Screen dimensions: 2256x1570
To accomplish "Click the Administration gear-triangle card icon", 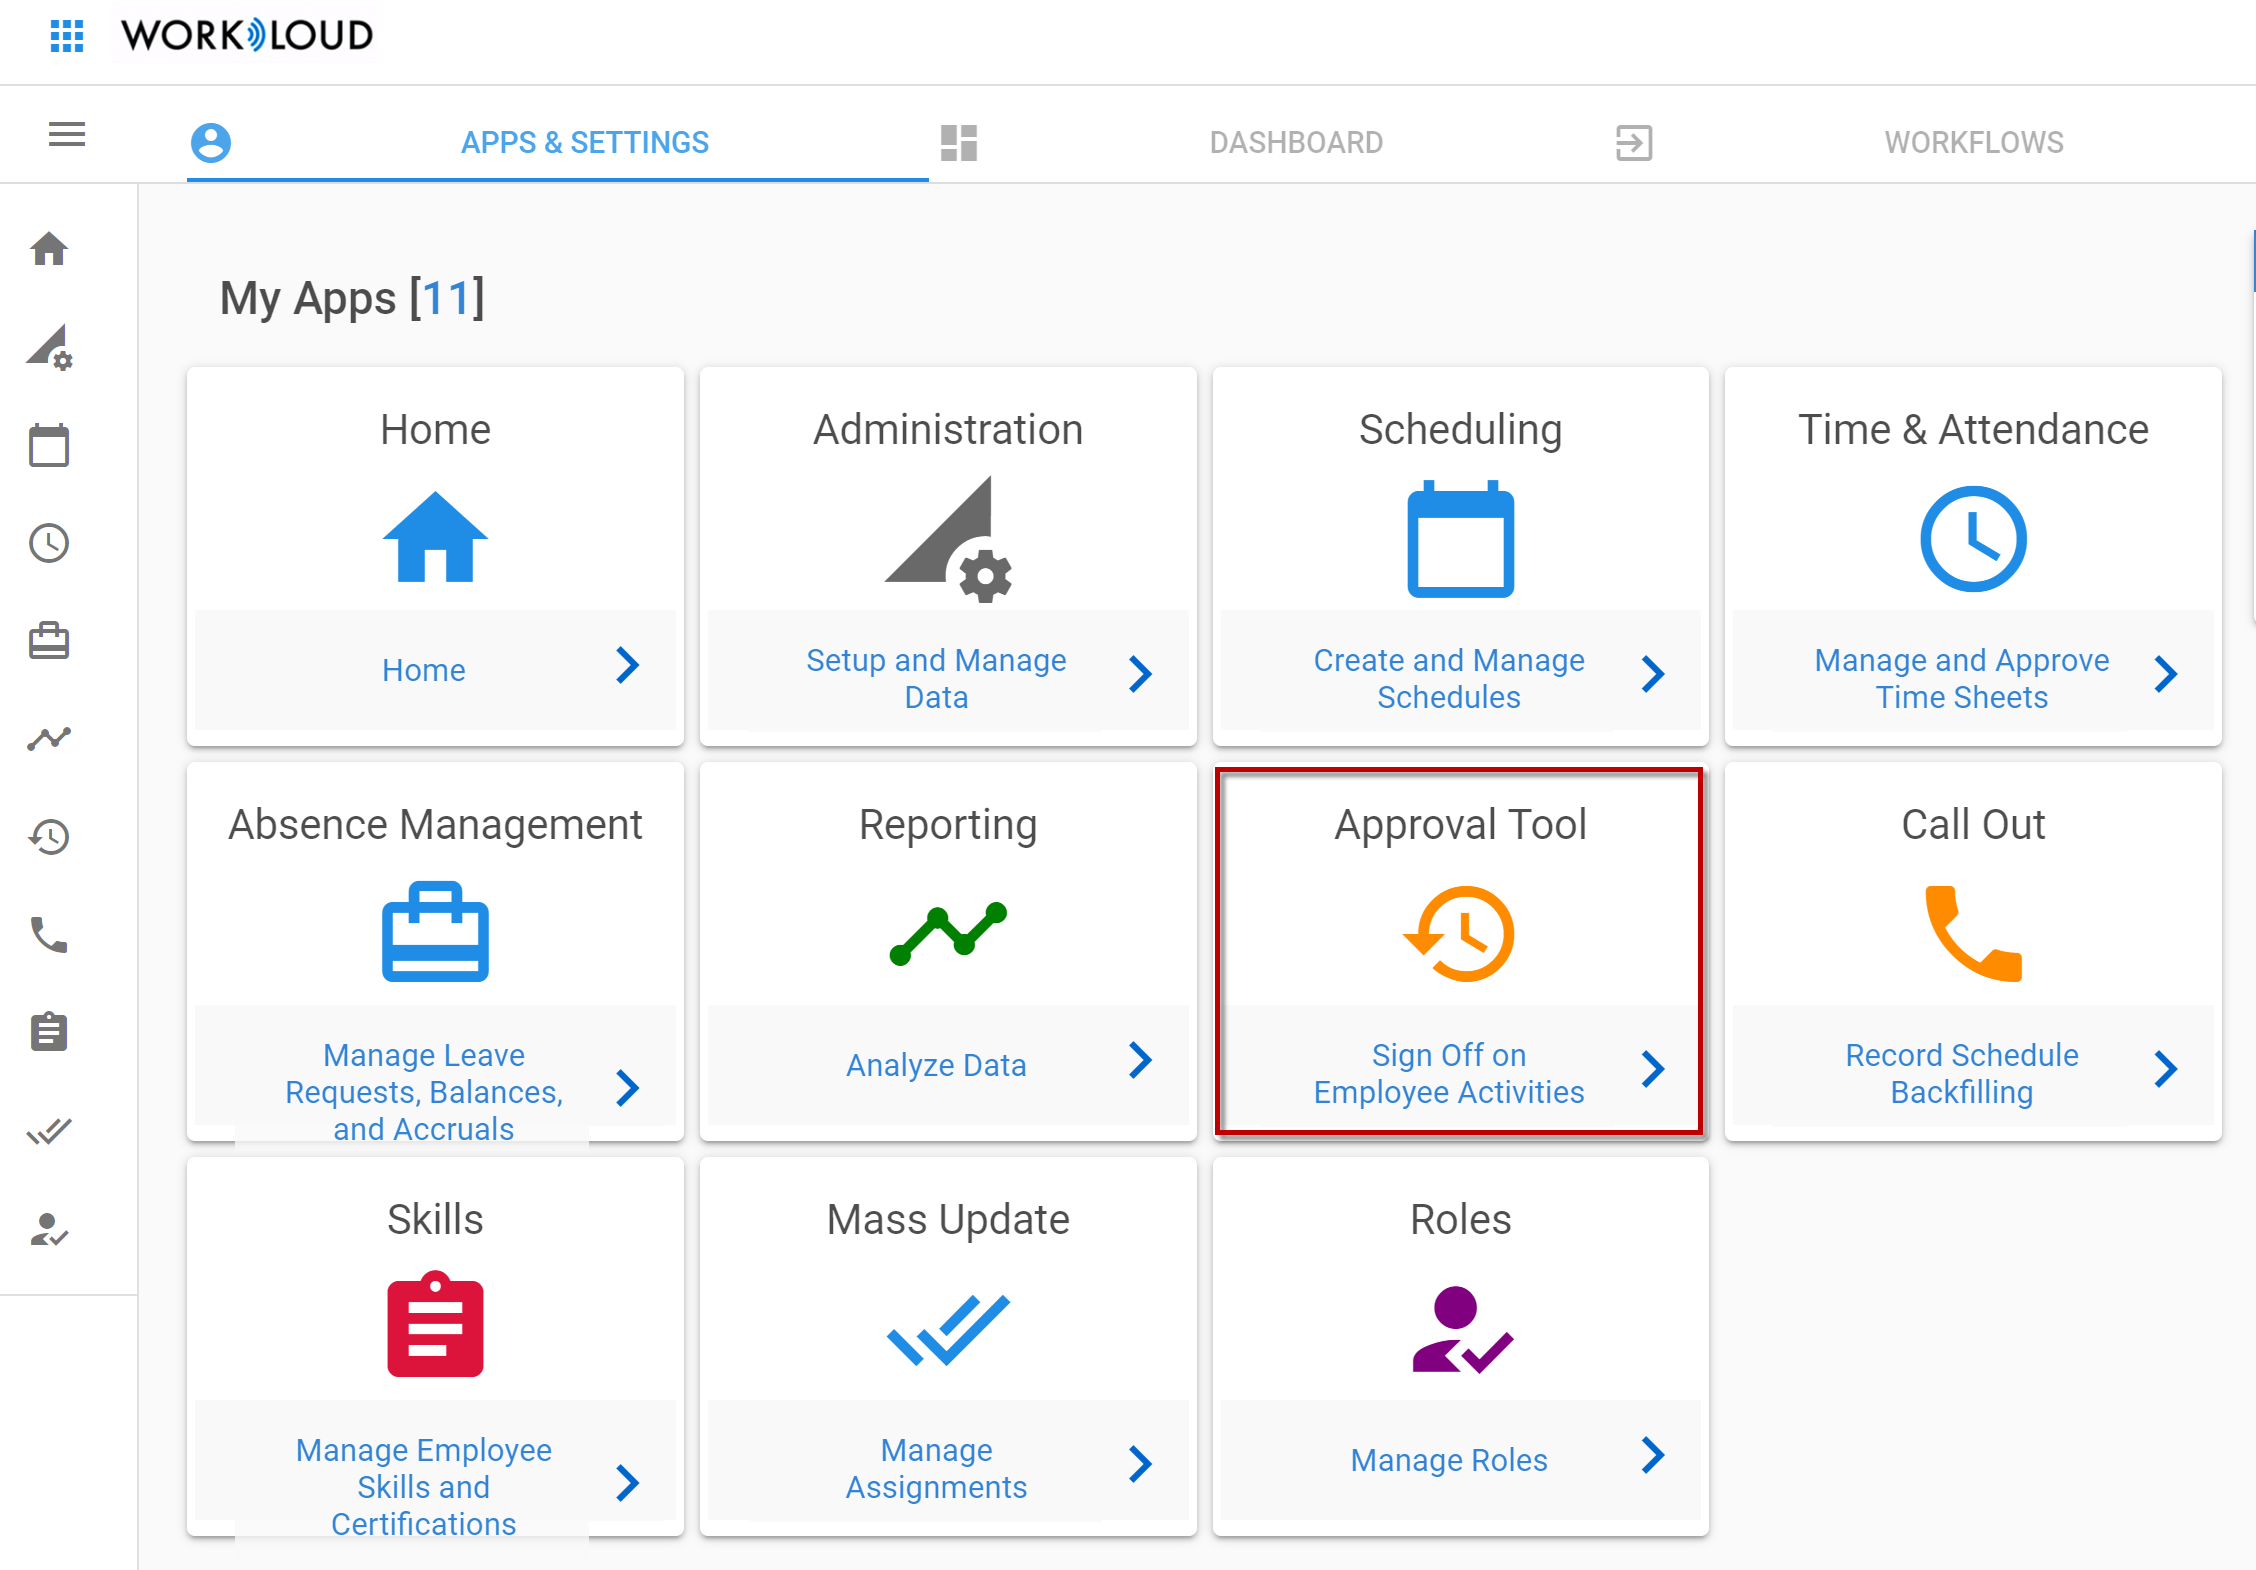I will point(948,539).
